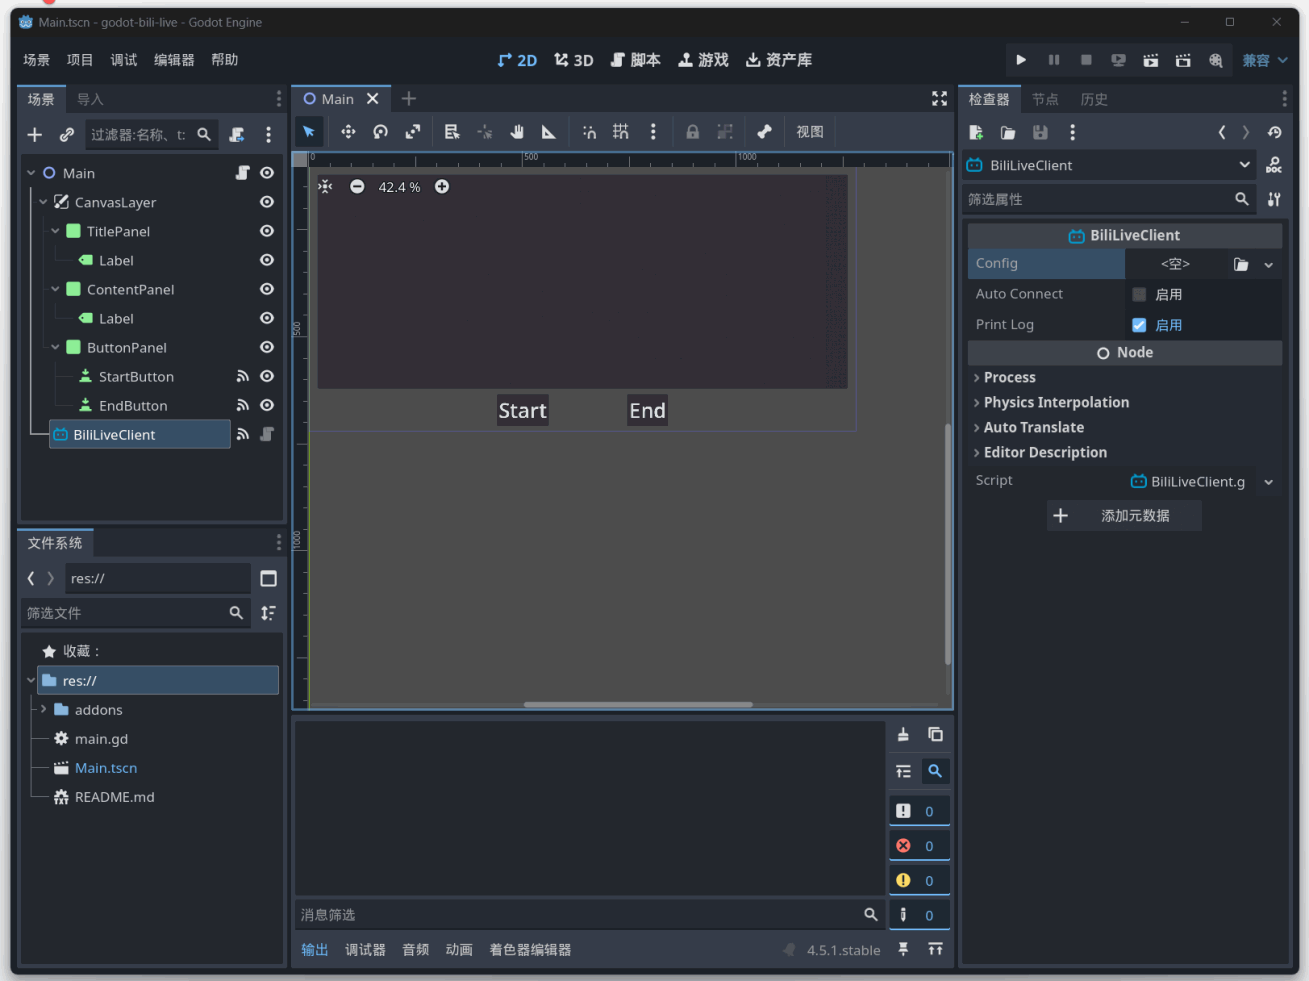Zoom out the 2D viewport
The width and height of the screenshot is (1309, 981).
point(357,187)
